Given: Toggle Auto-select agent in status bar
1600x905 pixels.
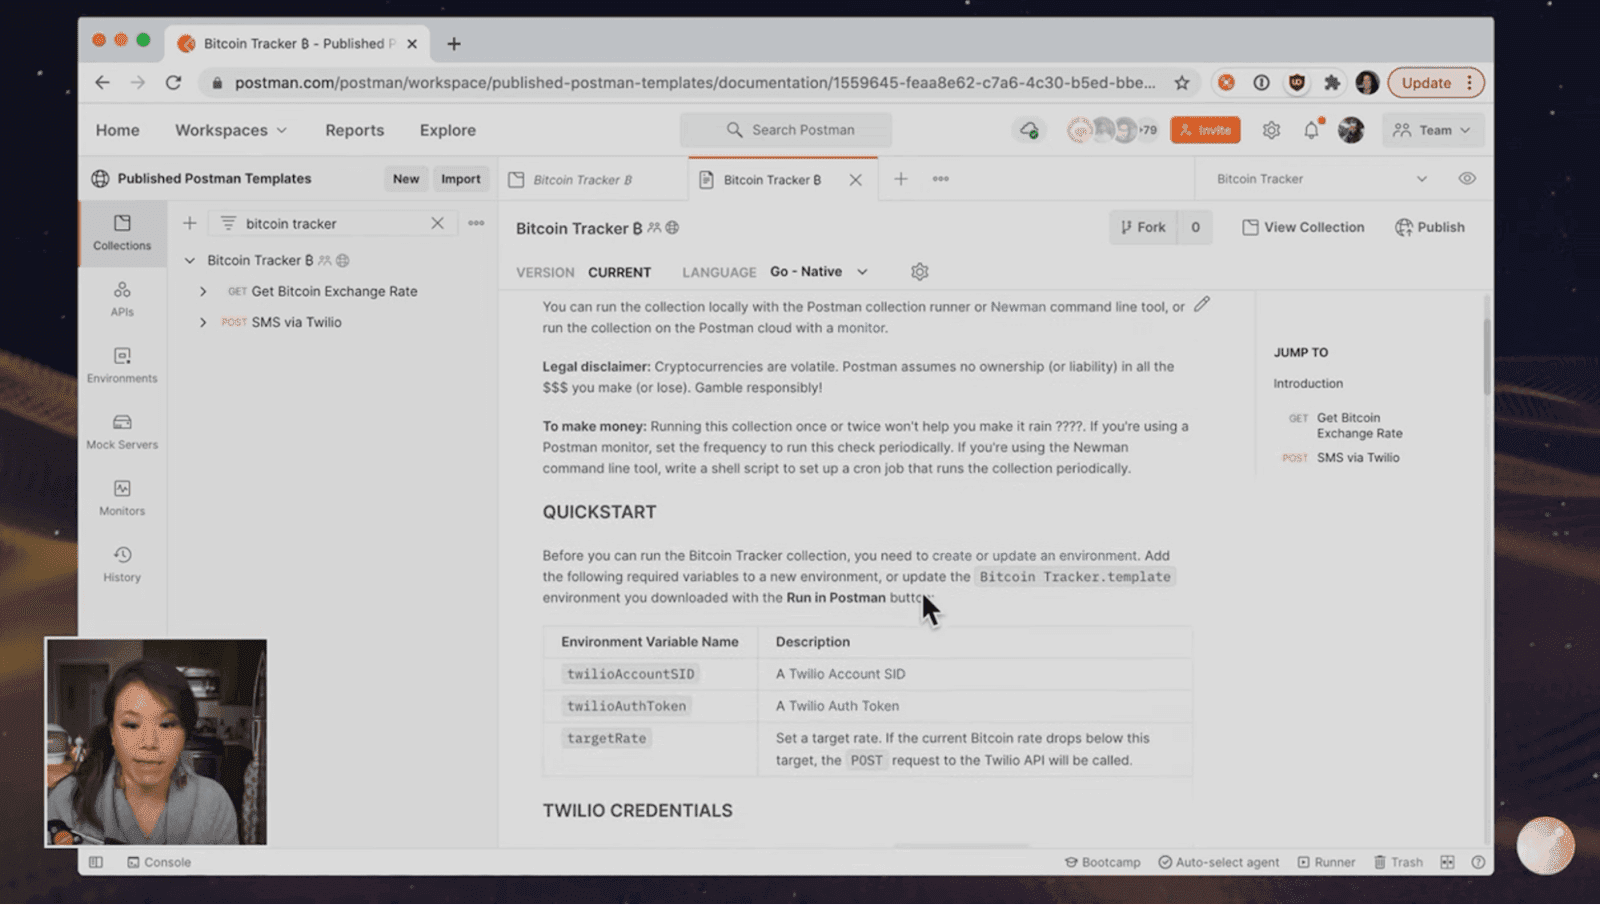Looking at the screenshot, I should pyautogui.click(x=1218, y=862).
